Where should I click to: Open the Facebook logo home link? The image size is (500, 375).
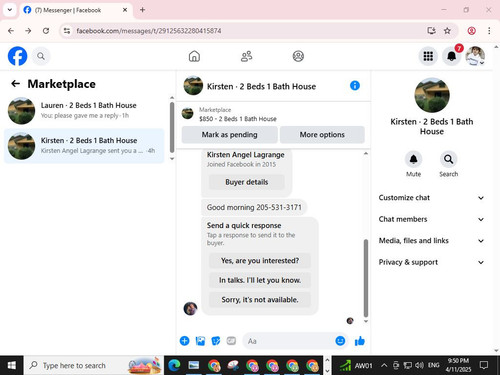coord(17,56)
